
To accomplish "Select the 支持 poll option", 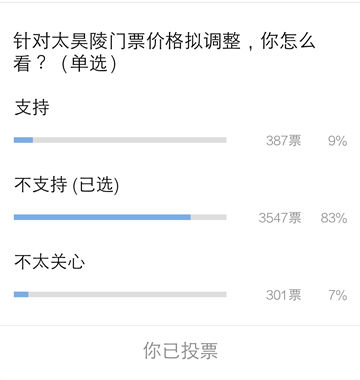I will (x=32, y=108).
